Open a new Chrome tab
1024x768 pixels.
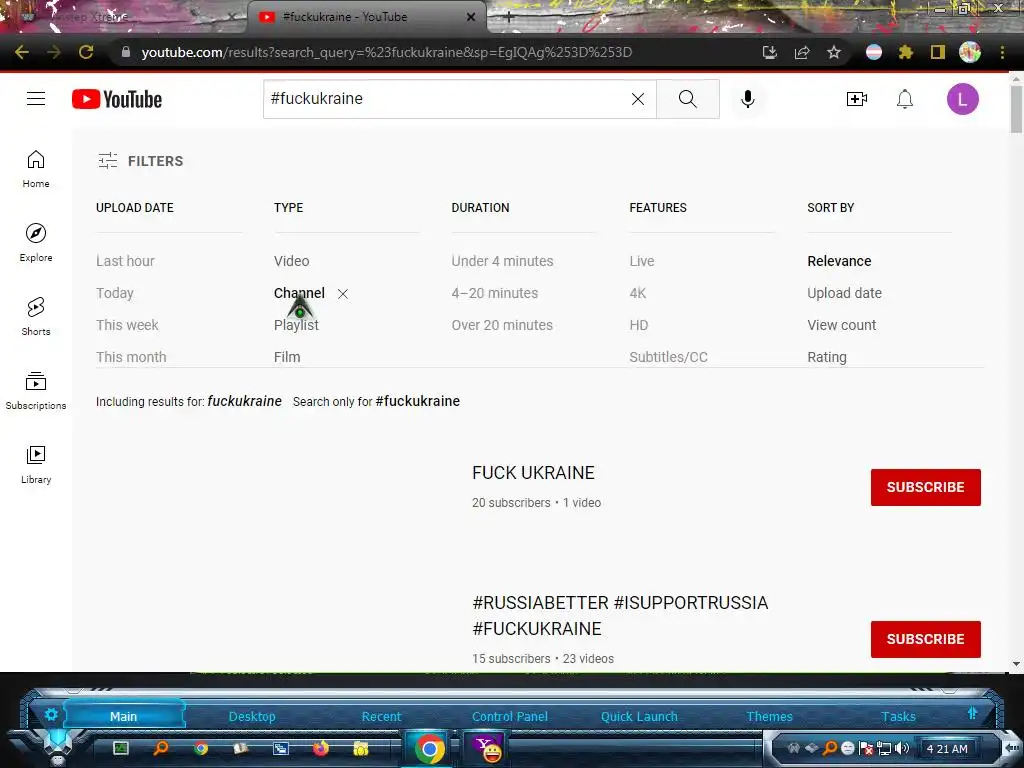click(509, 17)
